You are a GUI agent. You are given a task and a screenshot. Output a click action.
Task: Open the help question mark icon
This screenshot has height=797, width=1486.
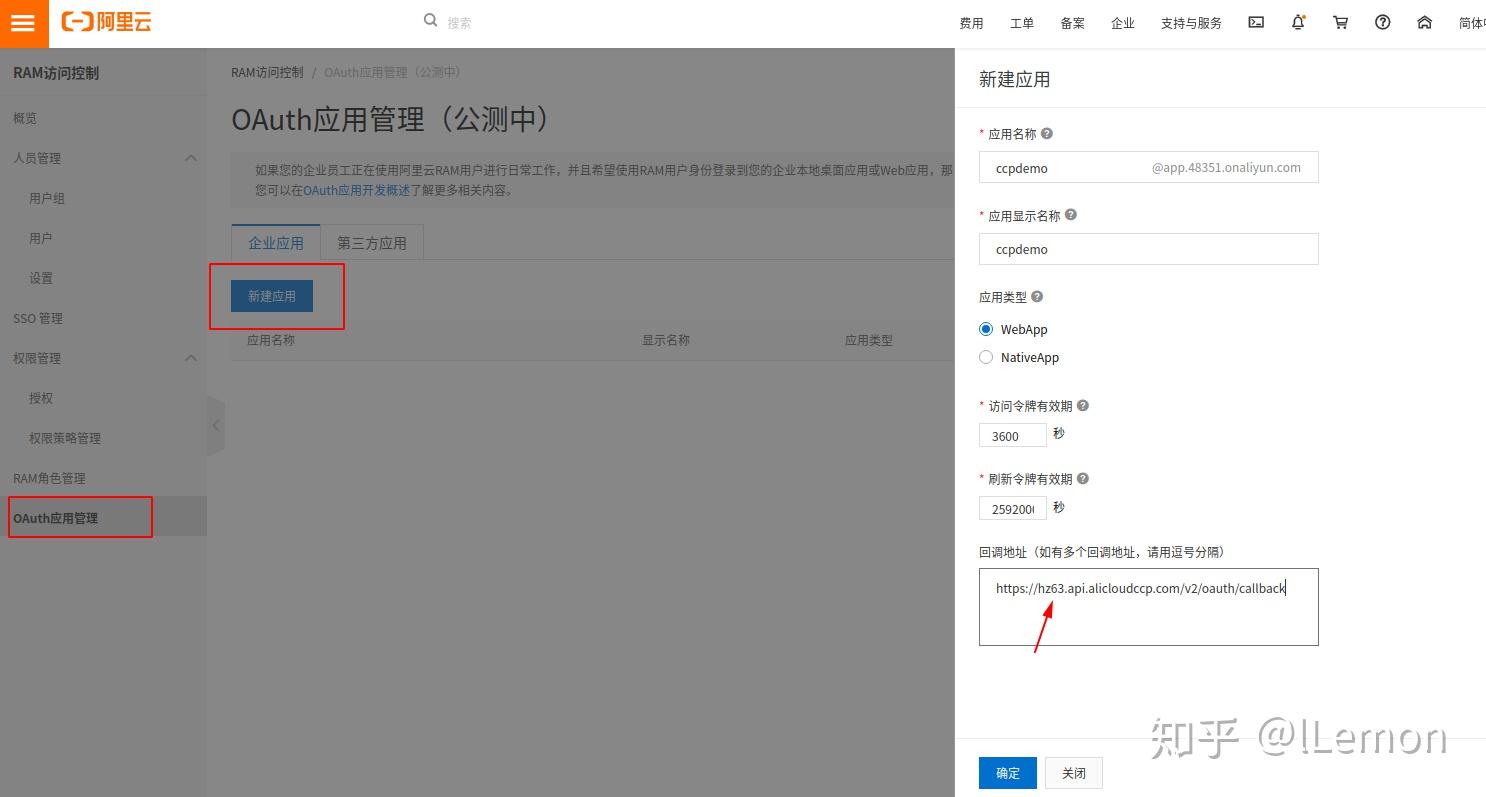1382,22
